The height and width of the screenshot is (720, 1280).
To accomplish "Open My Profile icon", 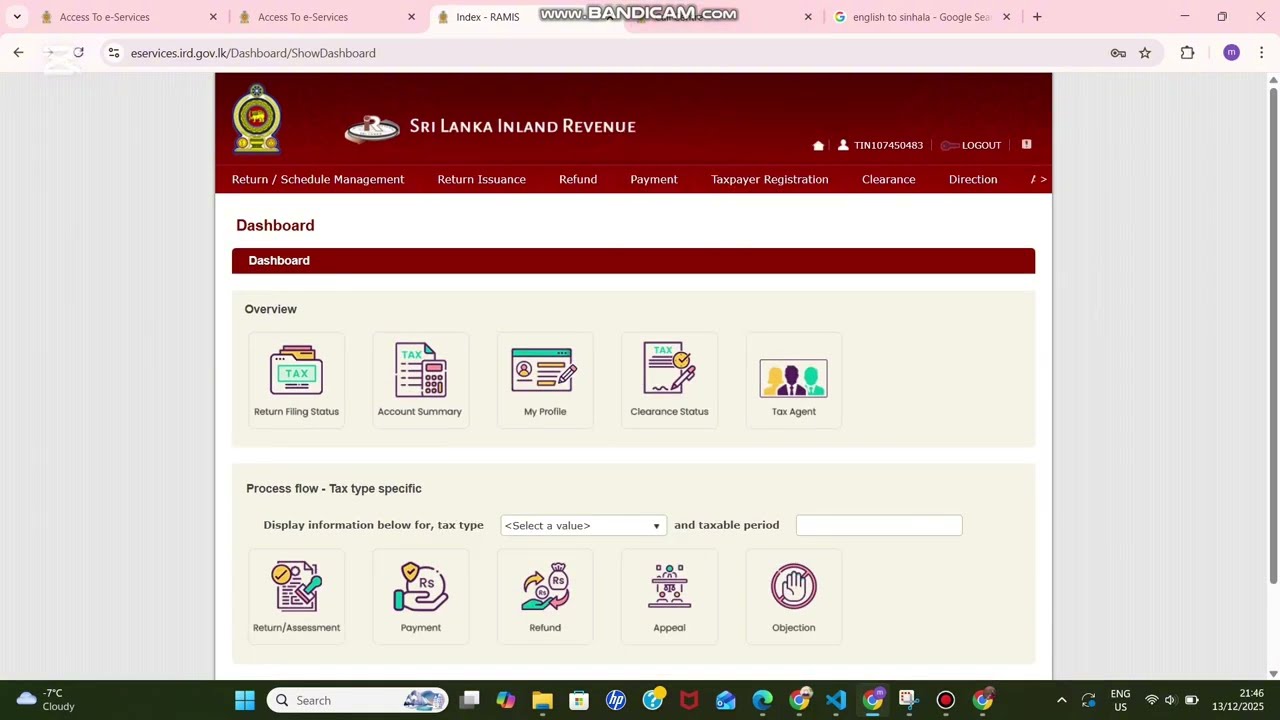I will coord(545,380).
